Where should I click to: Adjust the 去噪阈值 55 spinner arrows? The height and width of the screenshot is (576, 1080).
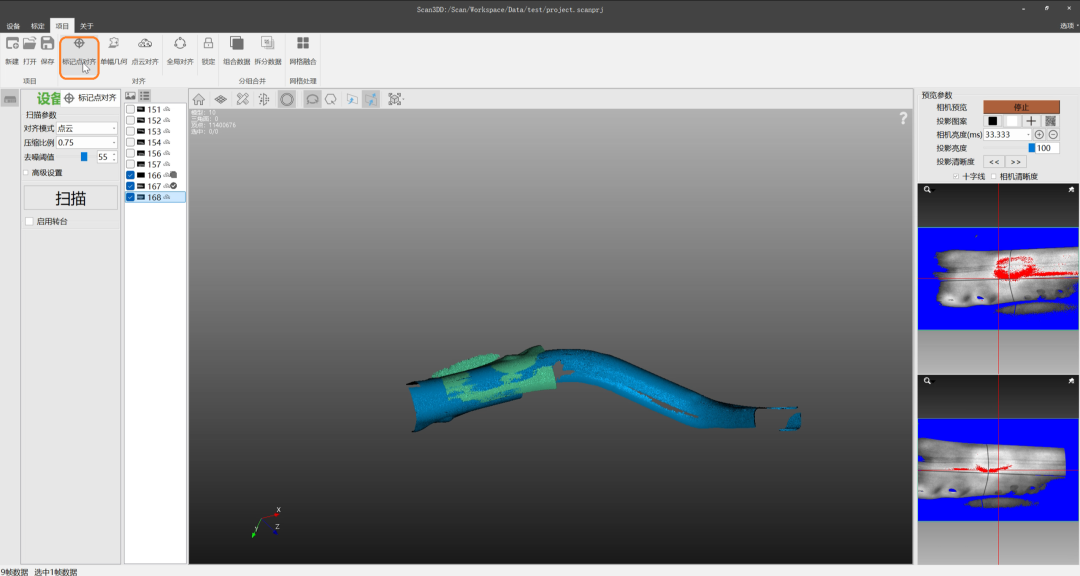tap(114, 157)
